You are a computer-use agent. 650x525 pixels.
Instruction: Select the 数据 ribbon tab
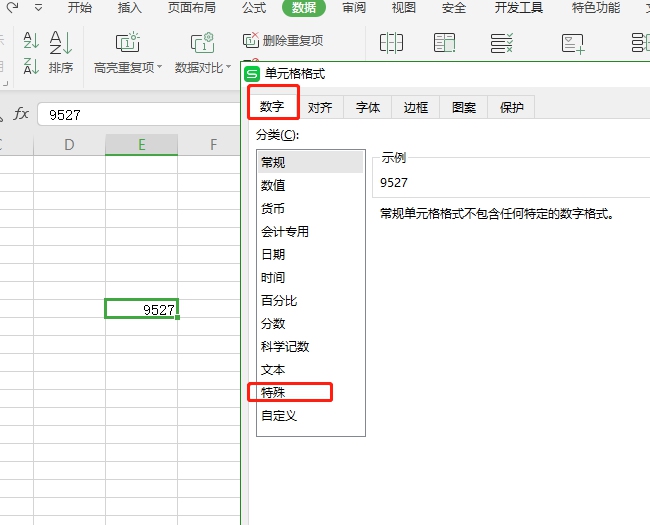pyautogui.click(x=304, y=7)
